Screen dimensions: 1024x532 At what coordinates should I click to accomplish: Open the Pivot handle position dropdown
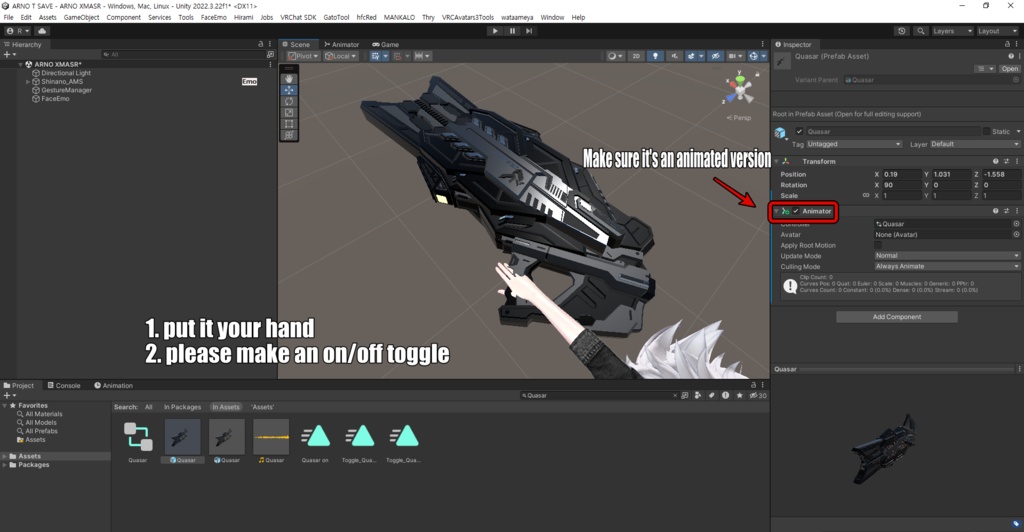pos(303,56)
